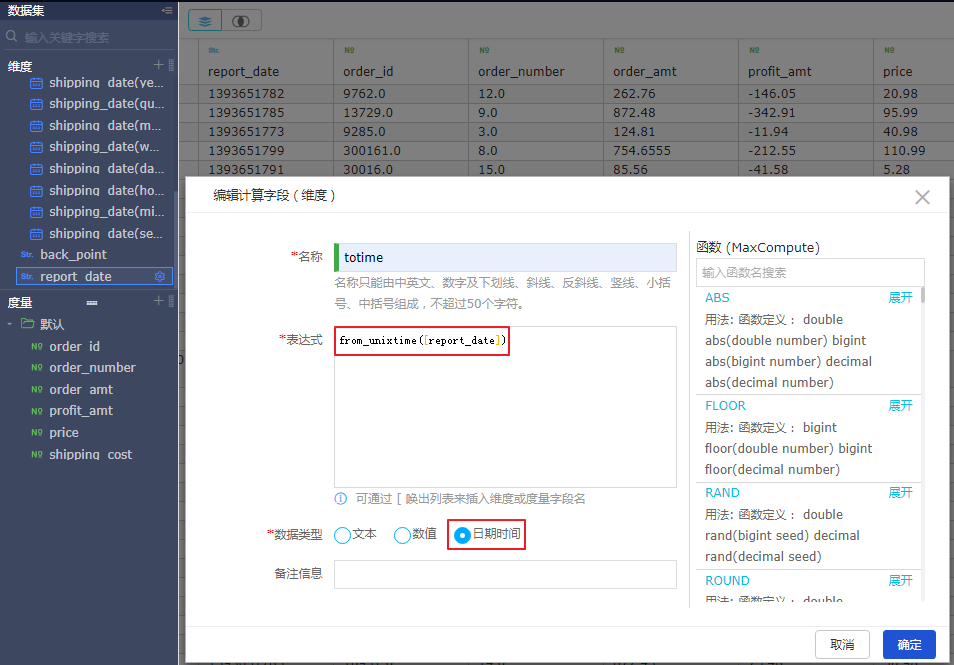Click inside the 表达式 expression editor

pos(505,406)
